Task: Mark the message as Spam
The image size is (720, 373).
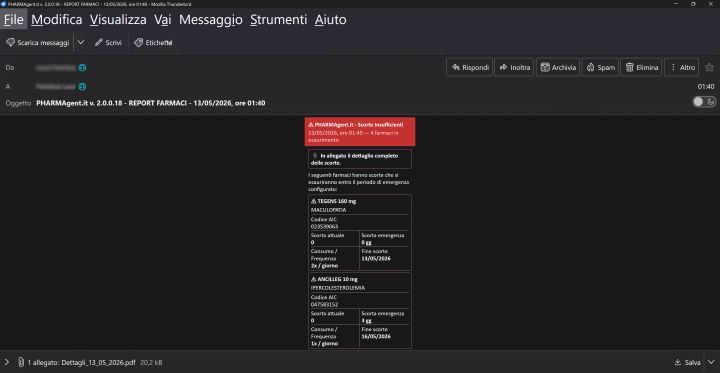Action: 600,67
